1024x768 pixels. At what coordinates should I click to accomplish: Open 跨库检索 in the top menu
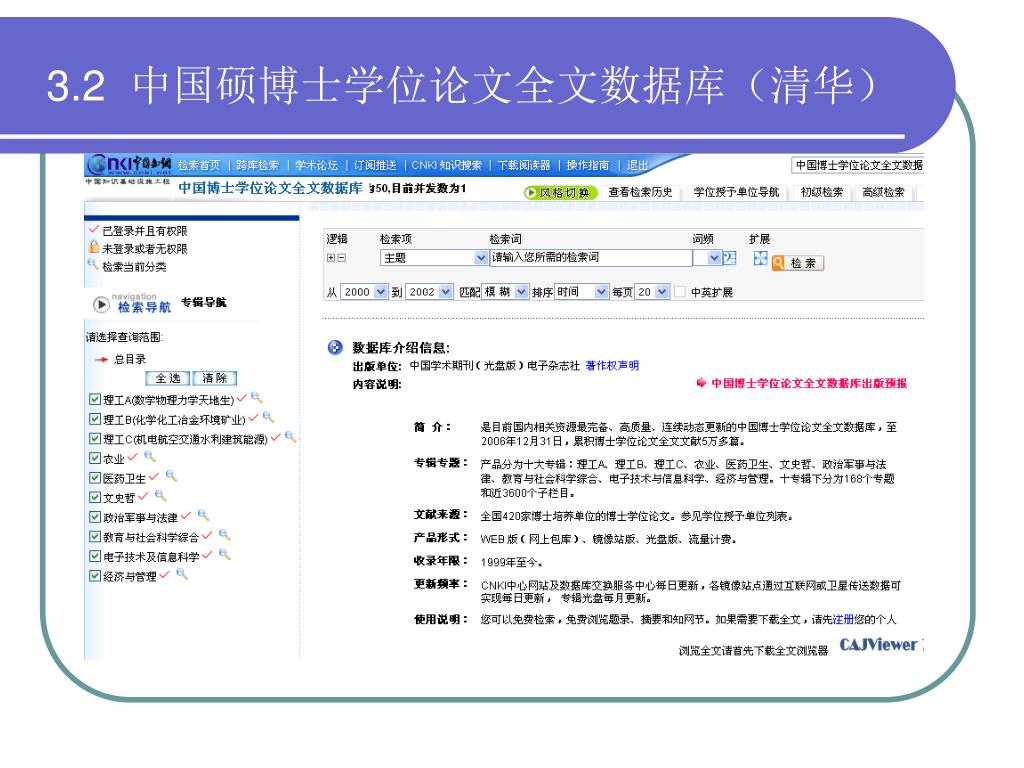point(257,166)
